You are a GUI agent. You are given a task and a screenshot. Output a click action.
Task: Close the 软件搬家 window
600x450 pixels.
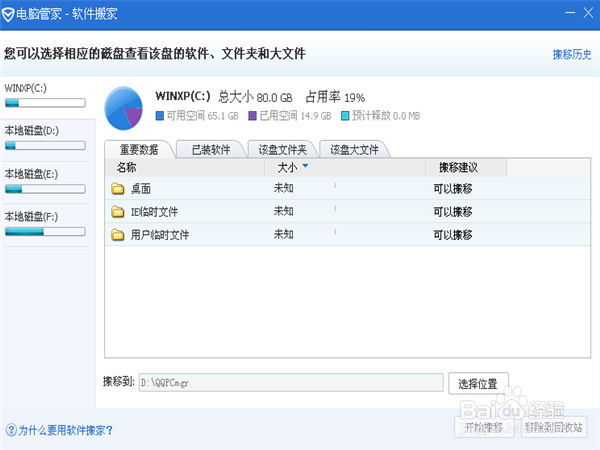click(x=589, y=13)
